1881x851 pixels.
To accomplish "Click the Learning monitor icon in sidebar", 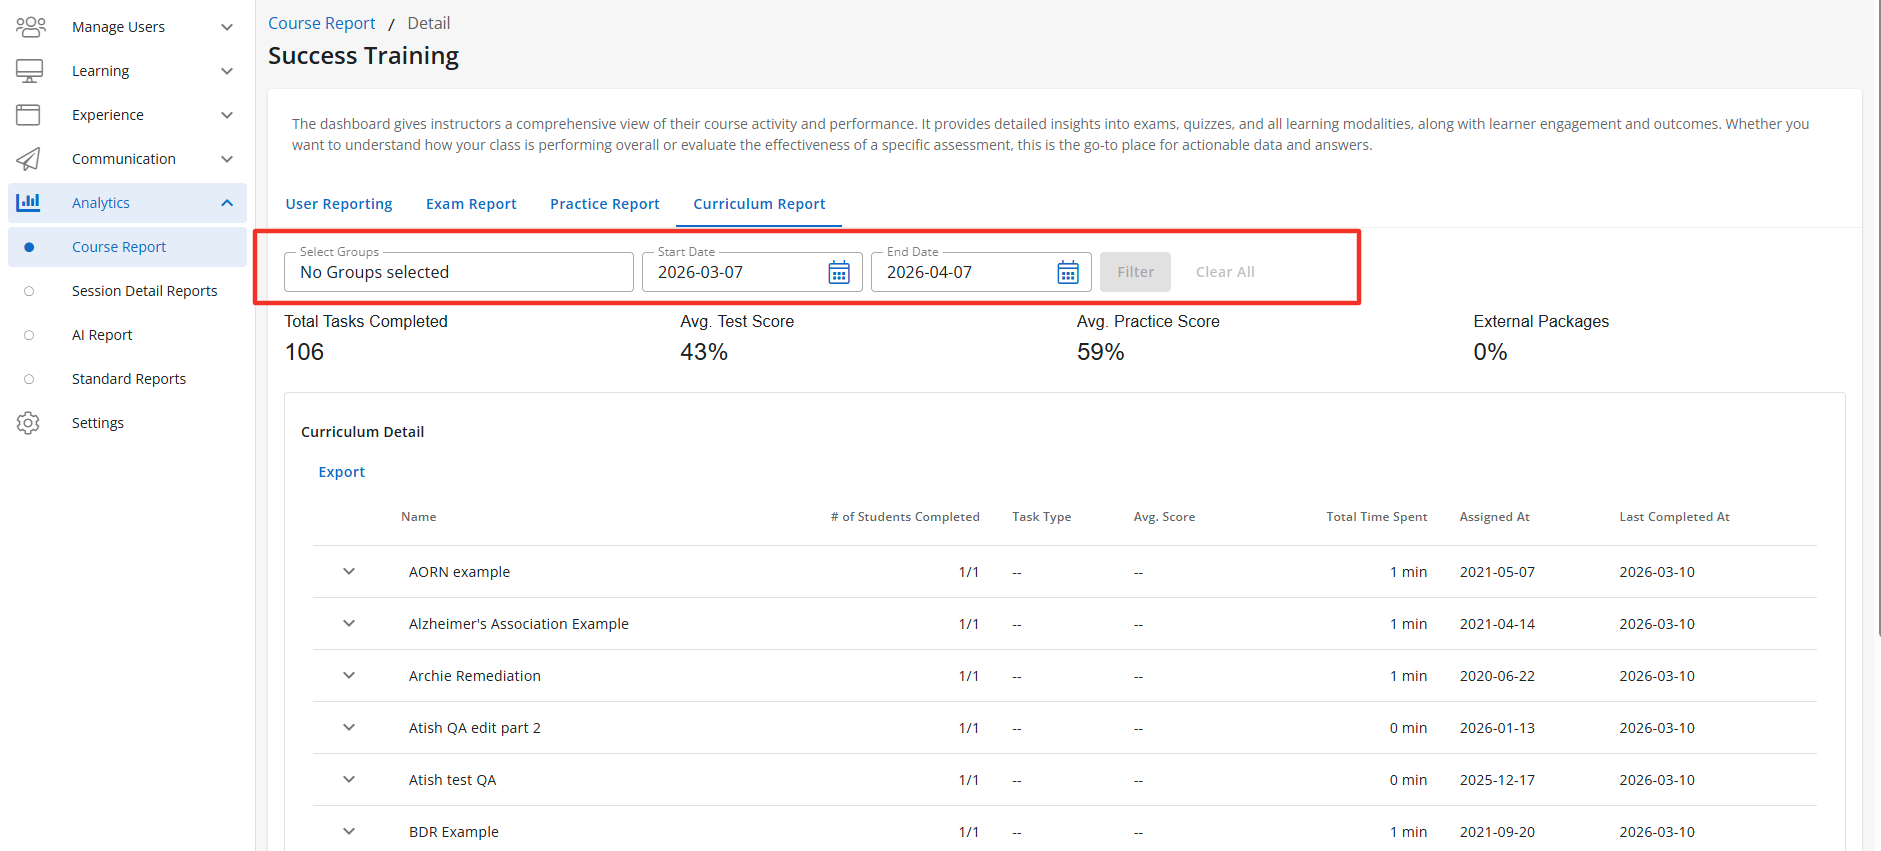I will click(29, 71).
